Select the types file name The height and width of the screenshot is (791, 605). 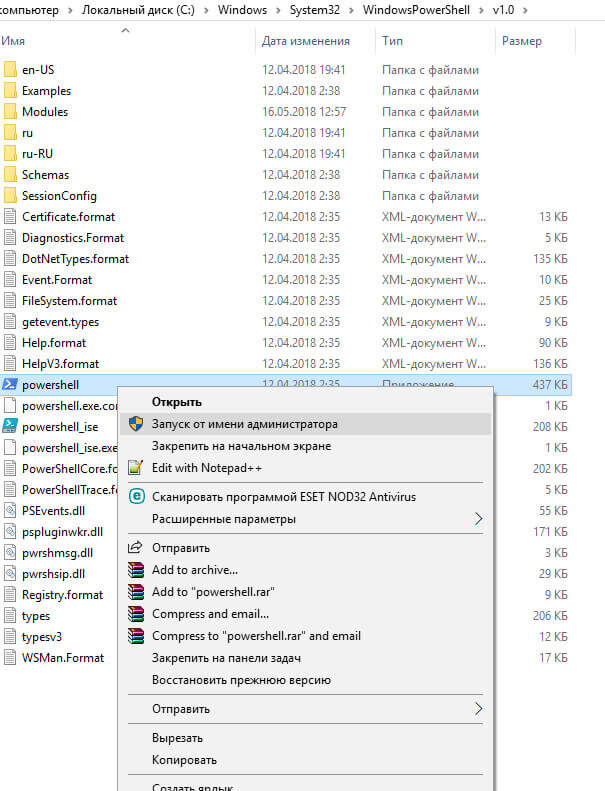36,616
